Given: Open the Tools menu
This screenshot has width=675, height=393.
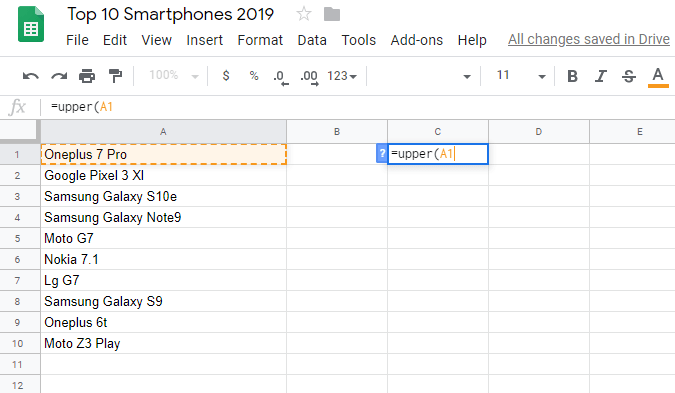Looking at the screenshot, I should click(x=359, y=40).
